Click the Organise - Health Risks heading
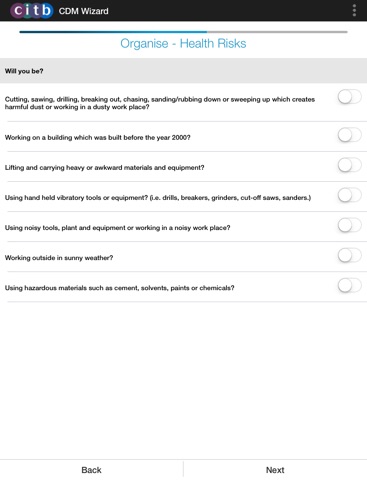Image resolution: width=367 pixels, height=480 pixels. (x=183, y=43)
